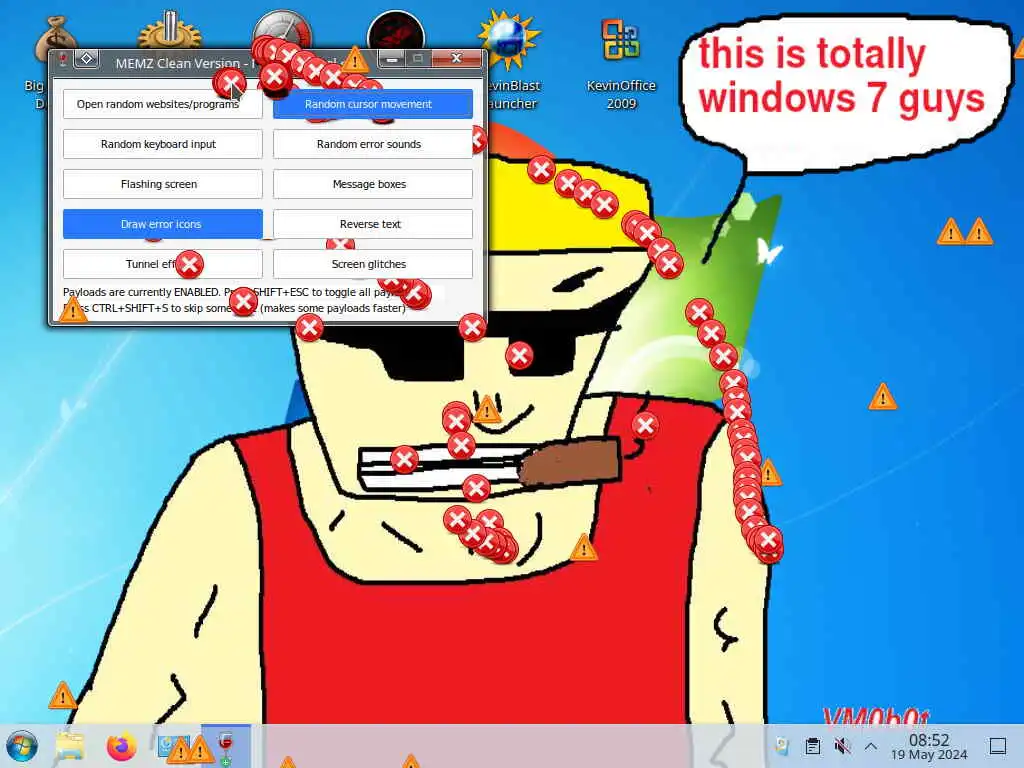Switch to the wine glass MEMZ taskbar entry
1024x768 pixels.
coord(225,747)
